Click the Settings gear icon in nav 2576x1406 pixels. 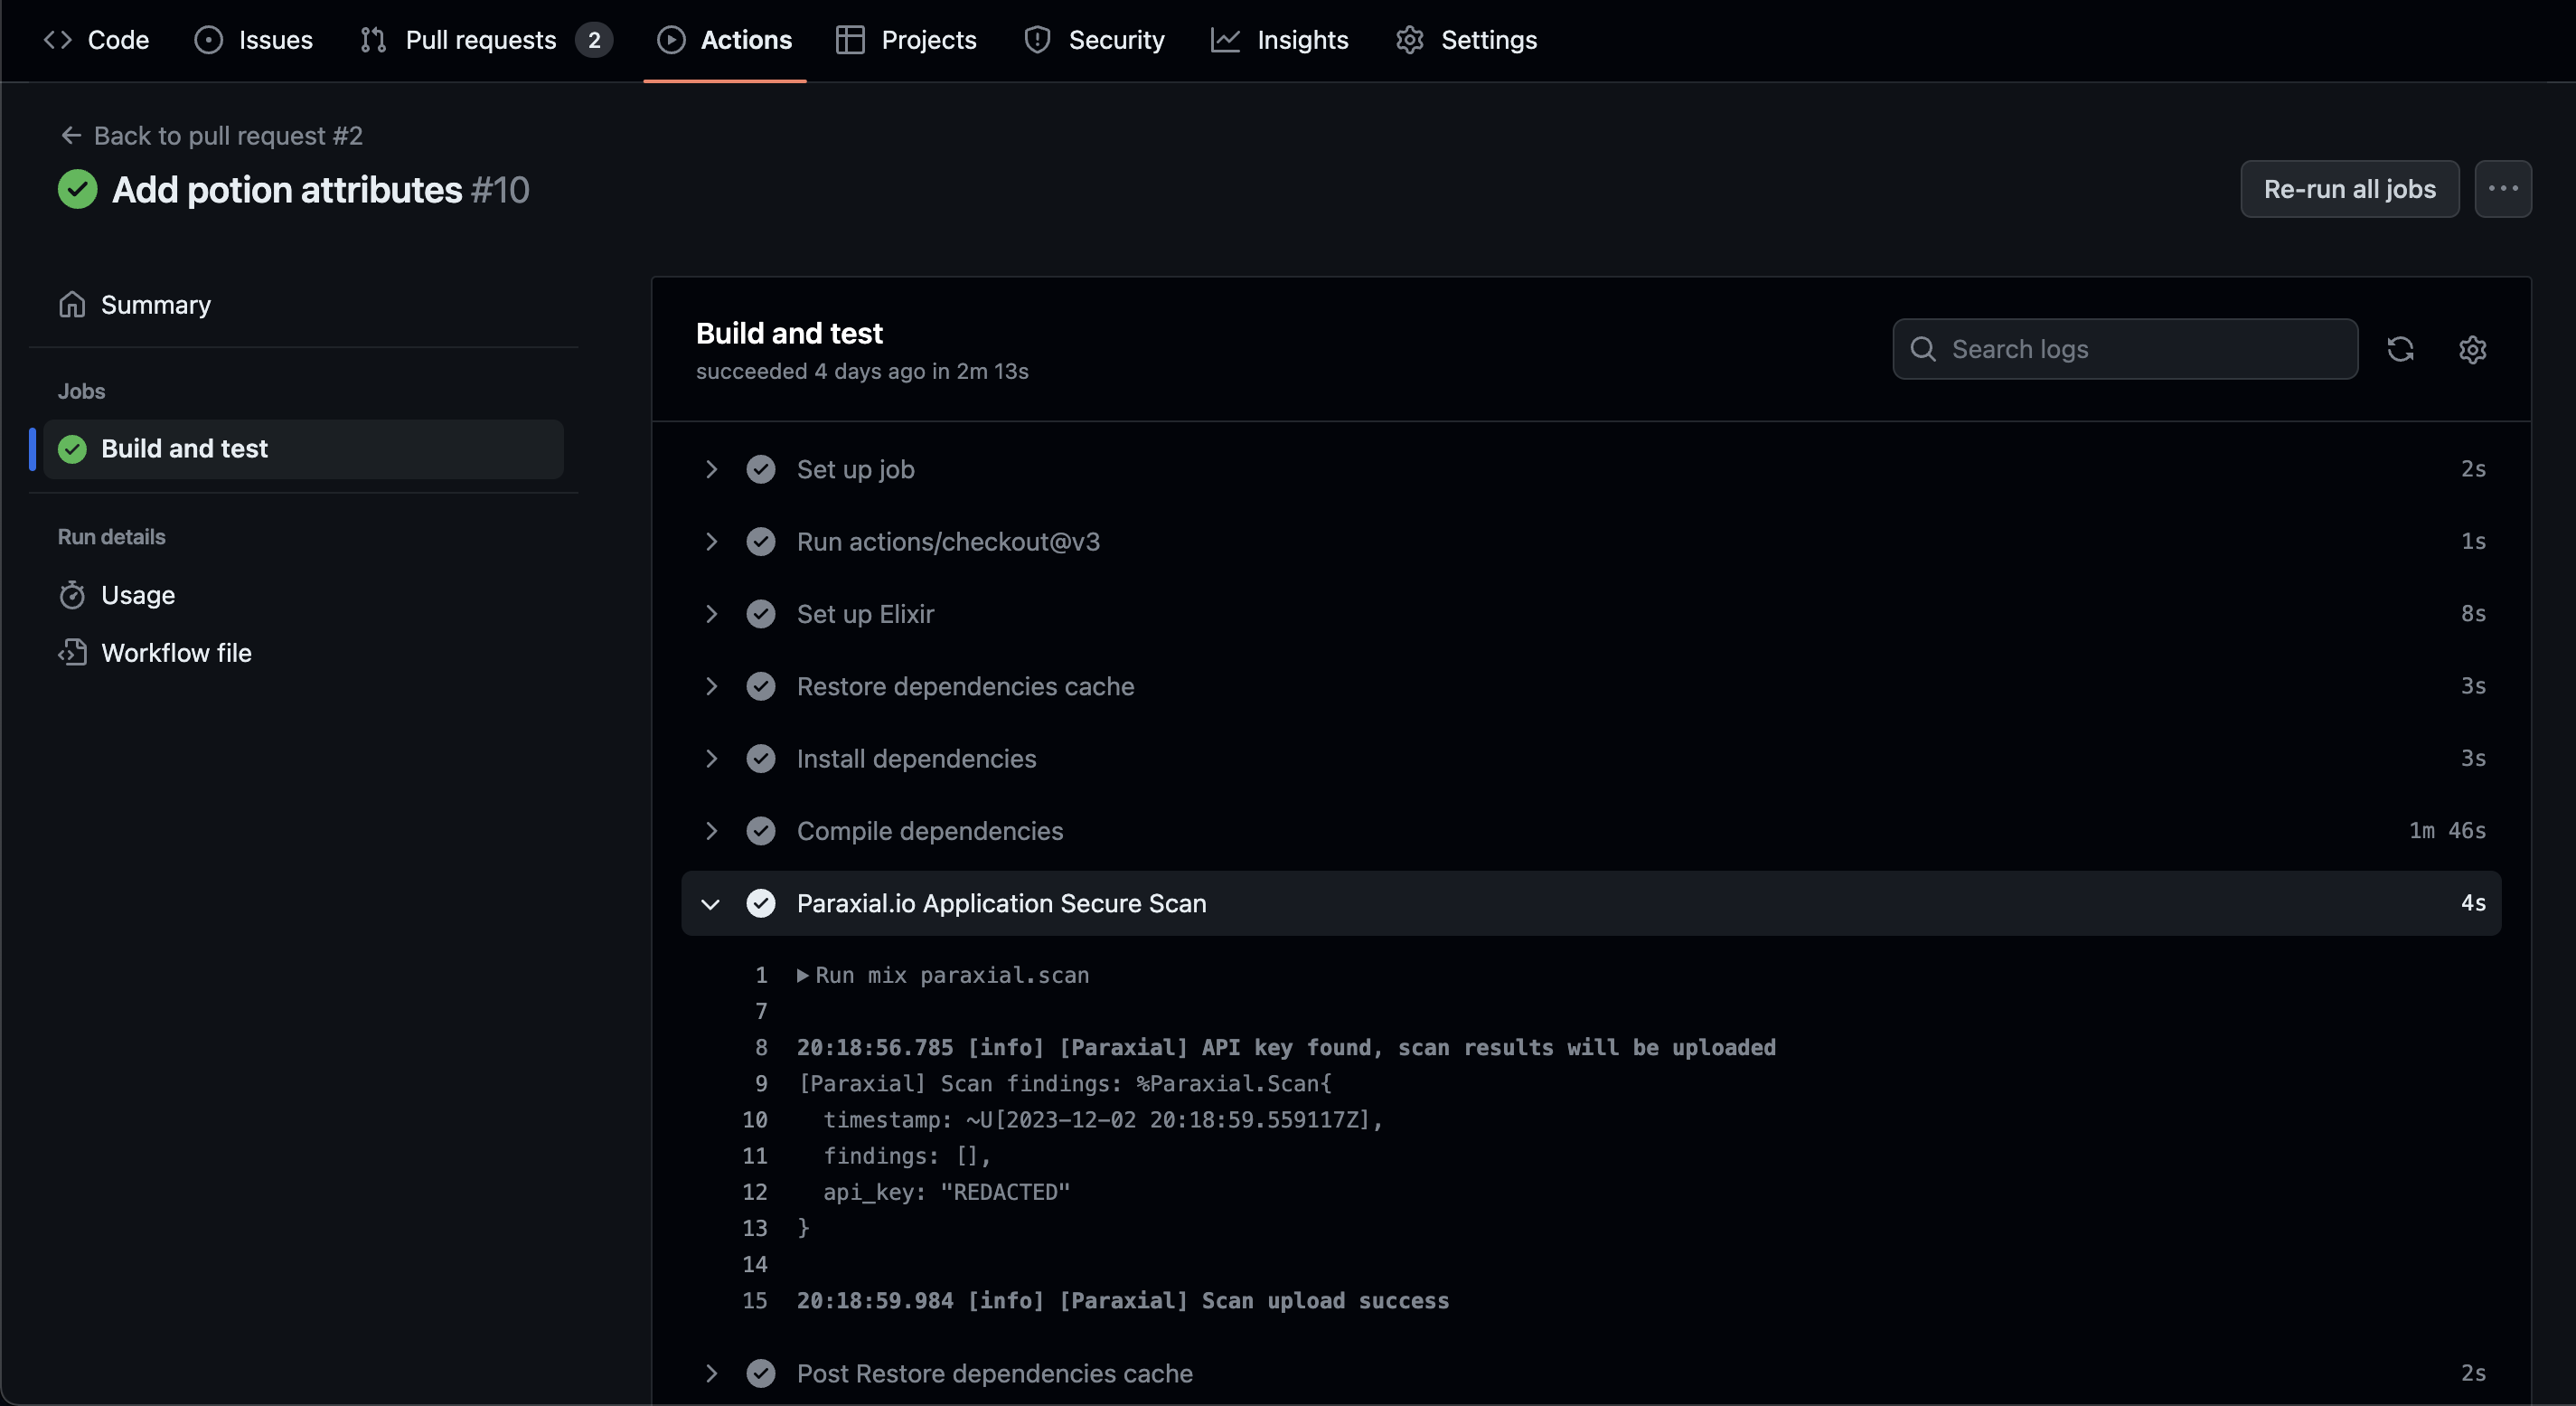tap(1410, 40)
